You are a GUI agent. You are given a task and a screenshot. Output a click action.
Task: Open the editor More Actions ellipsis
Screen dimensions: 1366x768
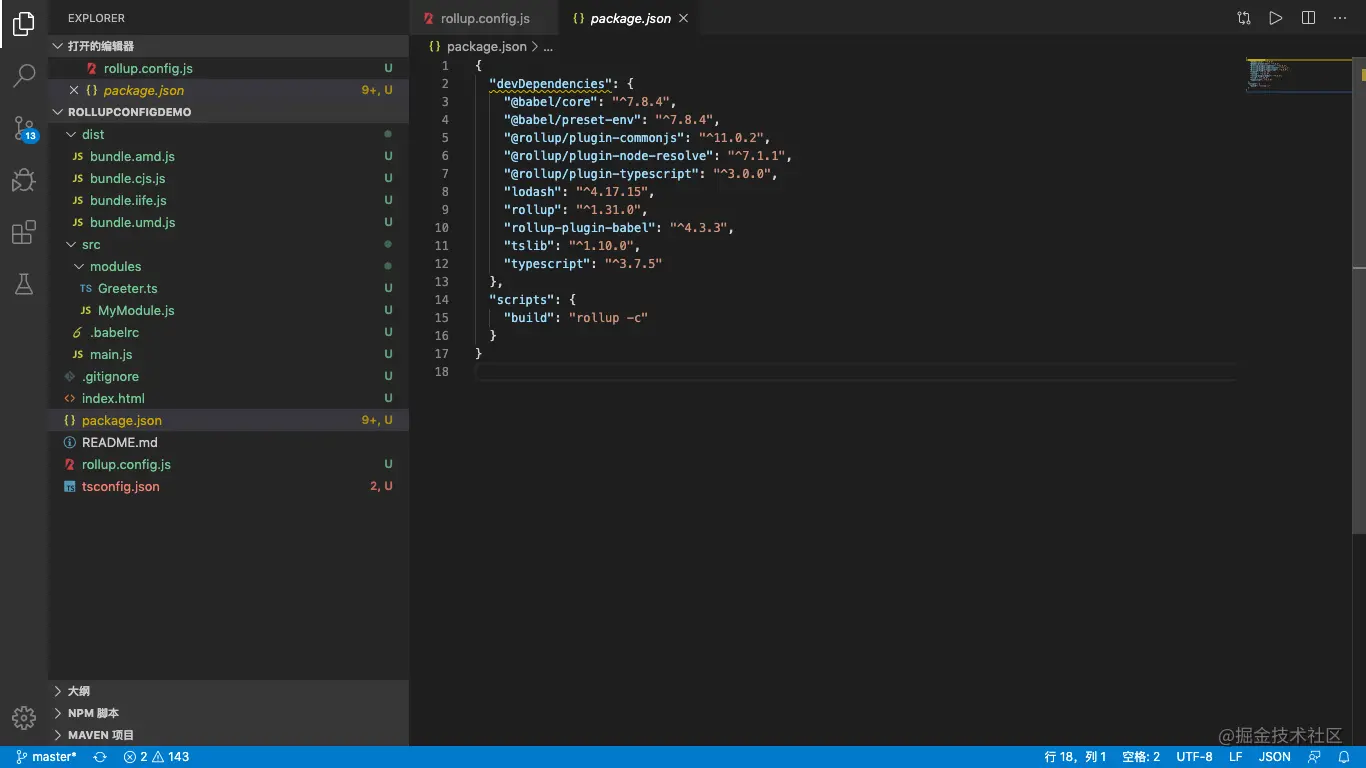[1340, 18]
